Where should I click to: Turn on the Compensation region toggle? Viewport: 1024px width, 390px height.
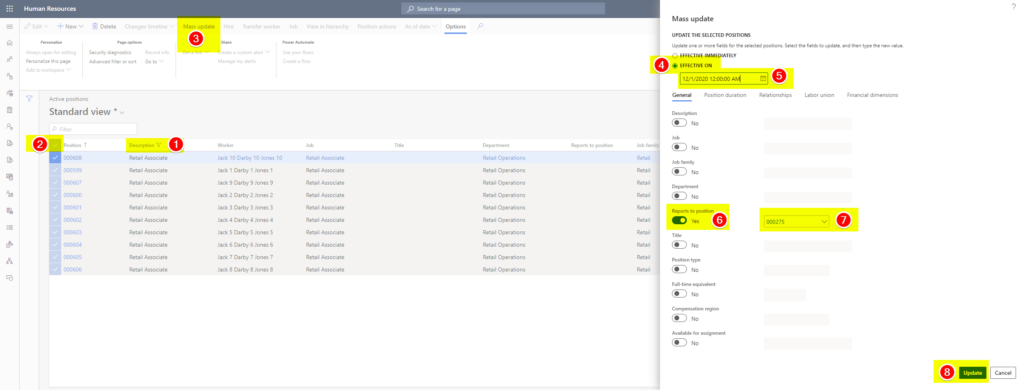680,318
